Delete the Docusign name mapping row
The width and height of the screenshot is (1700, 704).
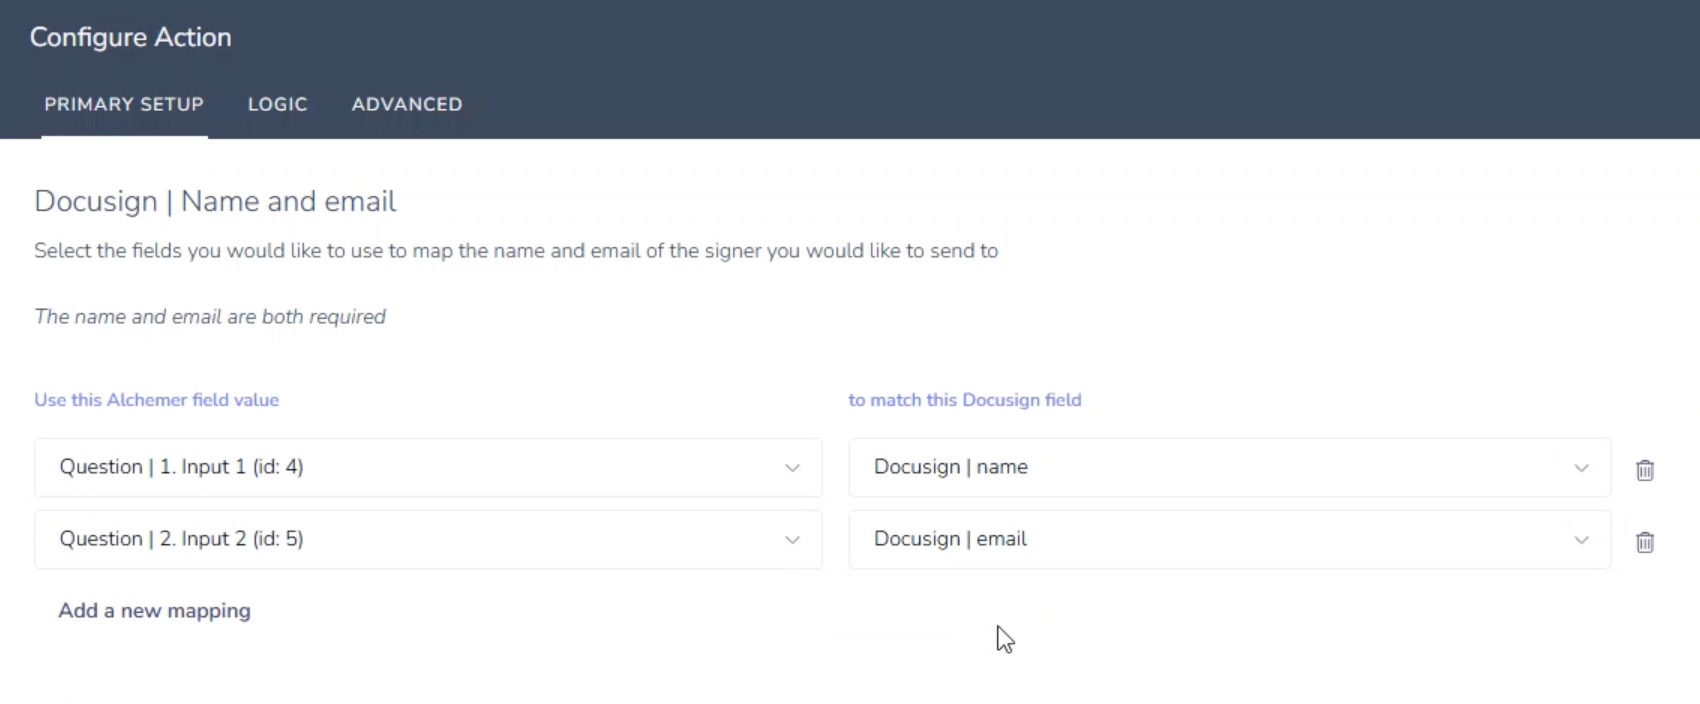(x=1645, y=470)
